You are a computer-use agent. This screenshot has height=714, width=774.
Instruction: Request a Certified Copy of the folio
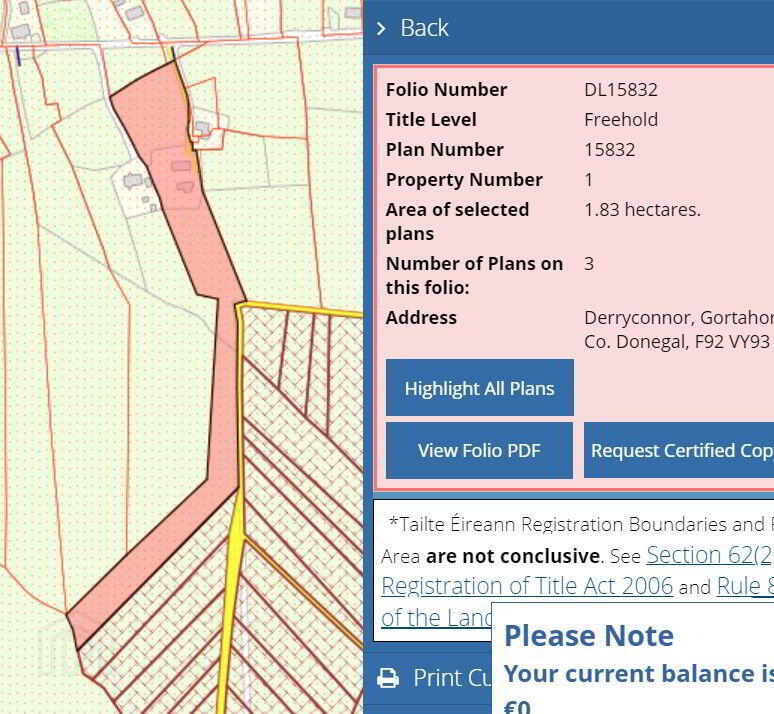[x=679, y=450]
